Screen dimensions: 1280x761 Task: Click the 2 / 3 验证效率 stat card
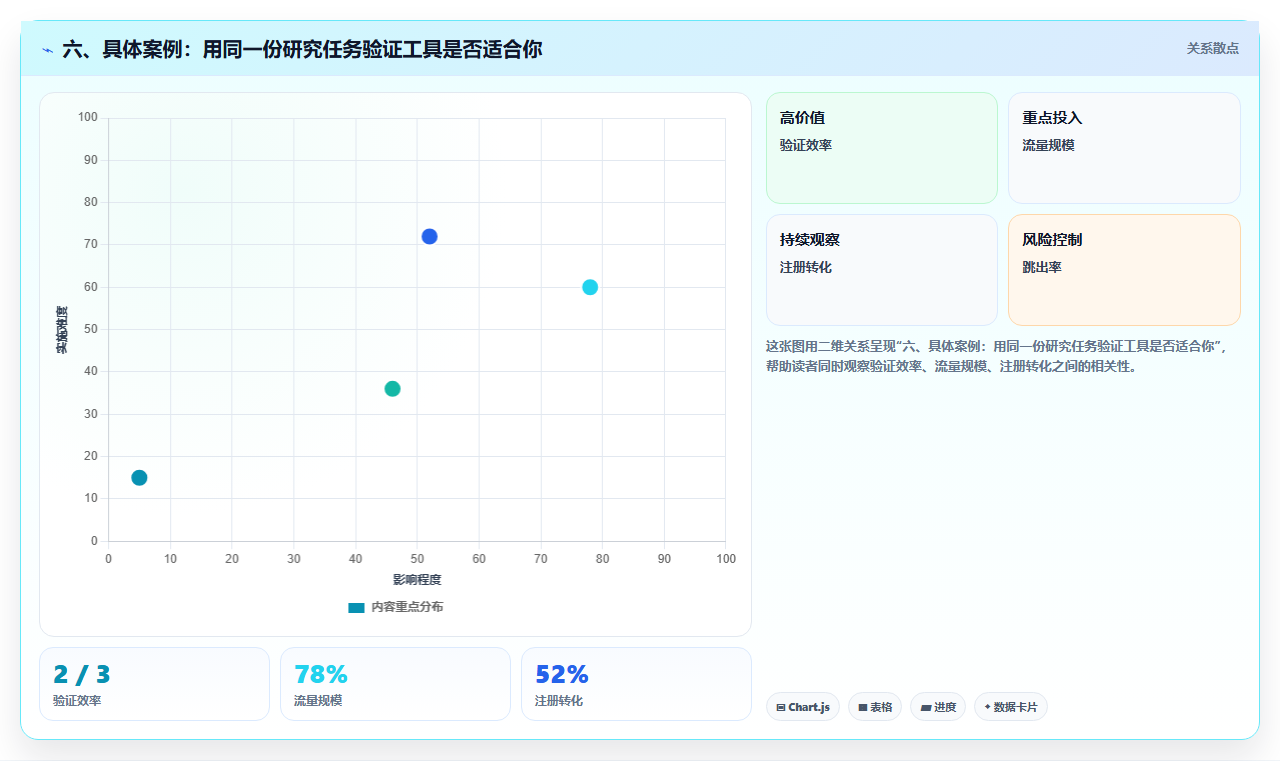154,684
